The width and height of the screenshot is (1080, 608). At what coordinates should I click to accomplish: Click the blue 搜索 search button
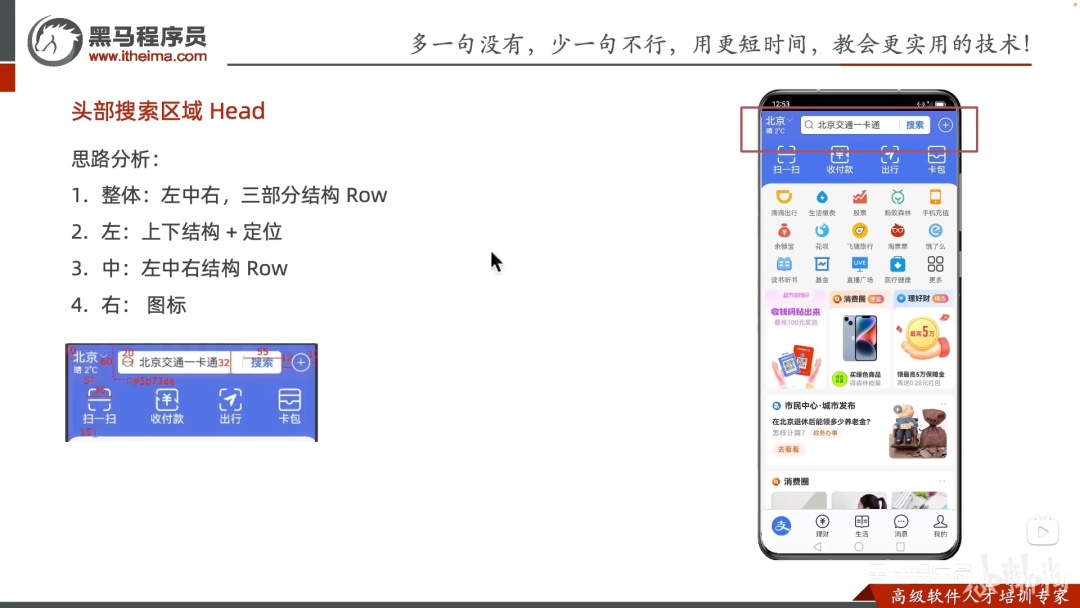915,125
